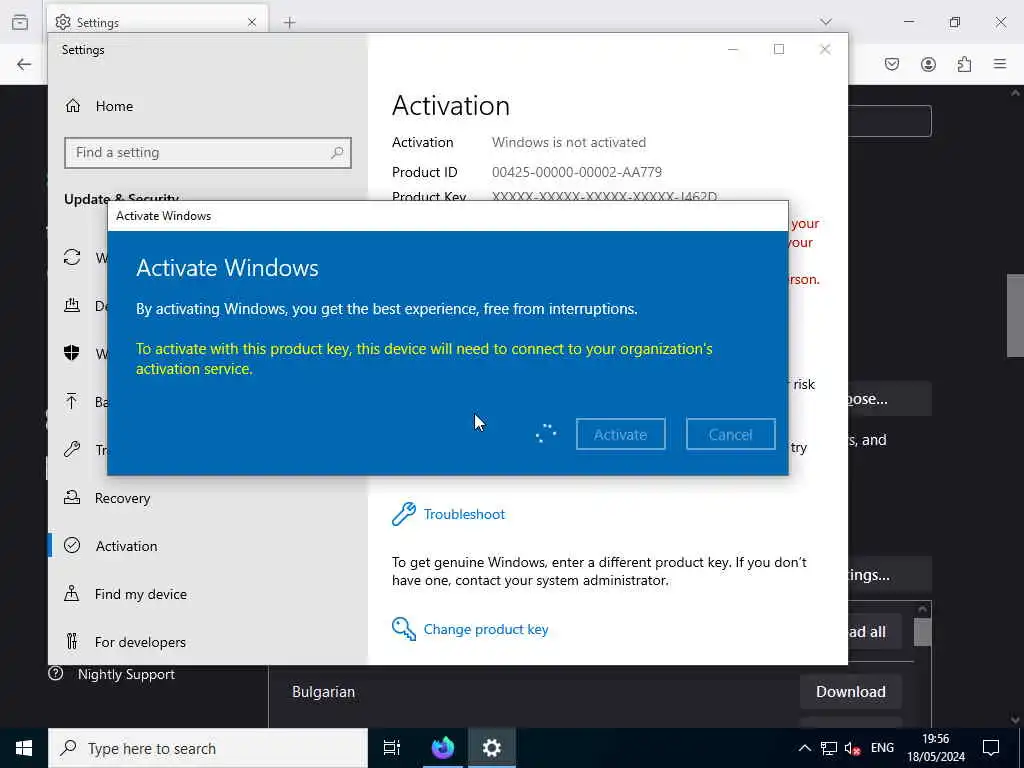
Task: Click the key icon beside Change product key
Action: tap(404, 629)
